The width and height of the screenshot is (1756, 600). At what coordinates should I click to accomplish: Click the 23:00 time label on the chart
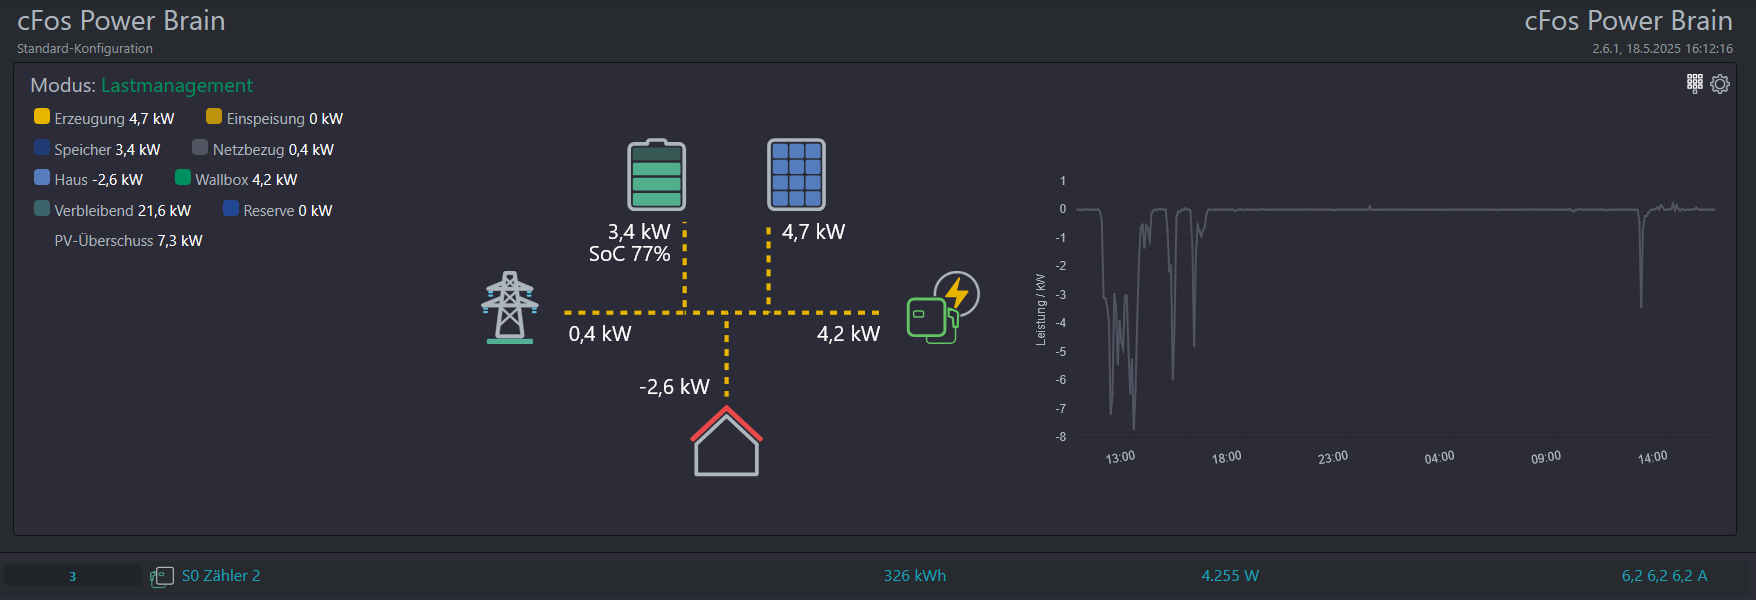coord(1332,457)
